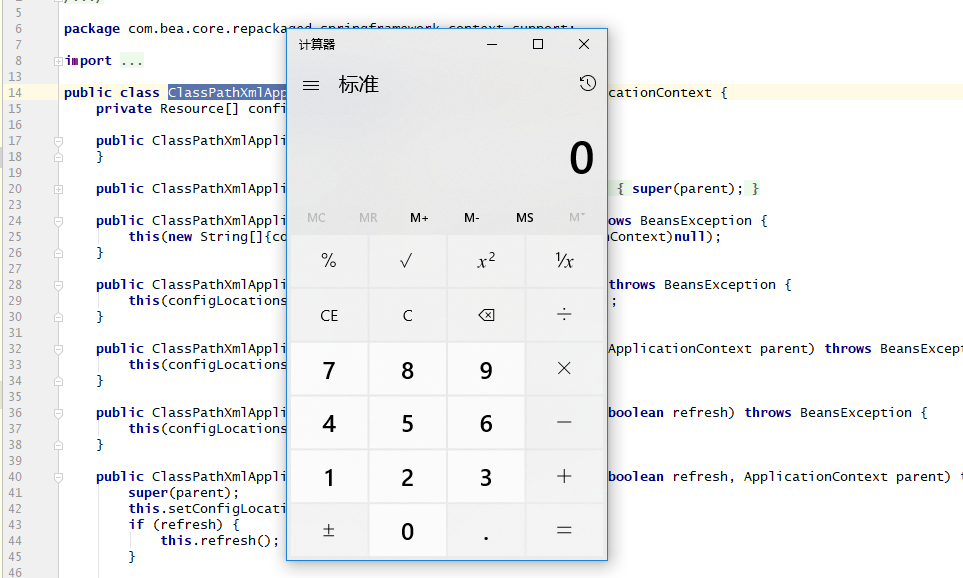
Task: Open the calculation history with the clock icon
Action: coord(587,84)
